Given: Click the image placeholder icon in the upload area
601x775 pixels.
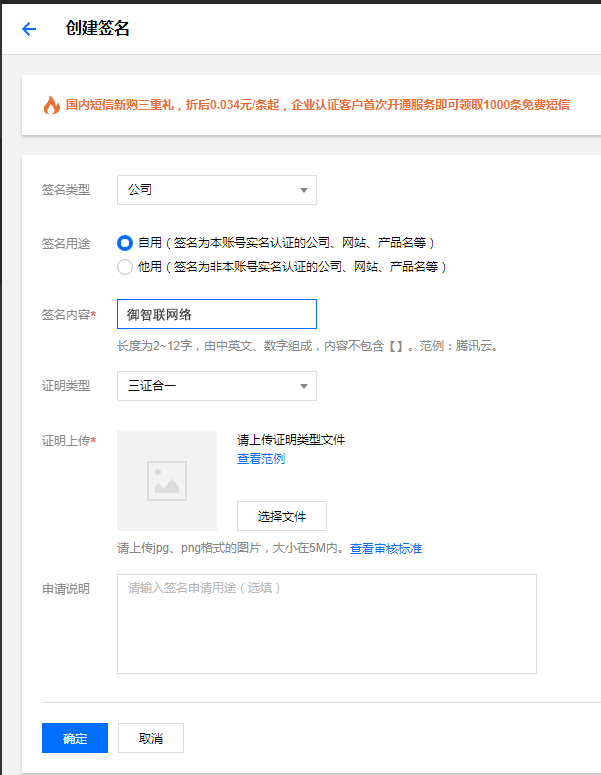Looking at the screenshot, I should tap(167, 481).
